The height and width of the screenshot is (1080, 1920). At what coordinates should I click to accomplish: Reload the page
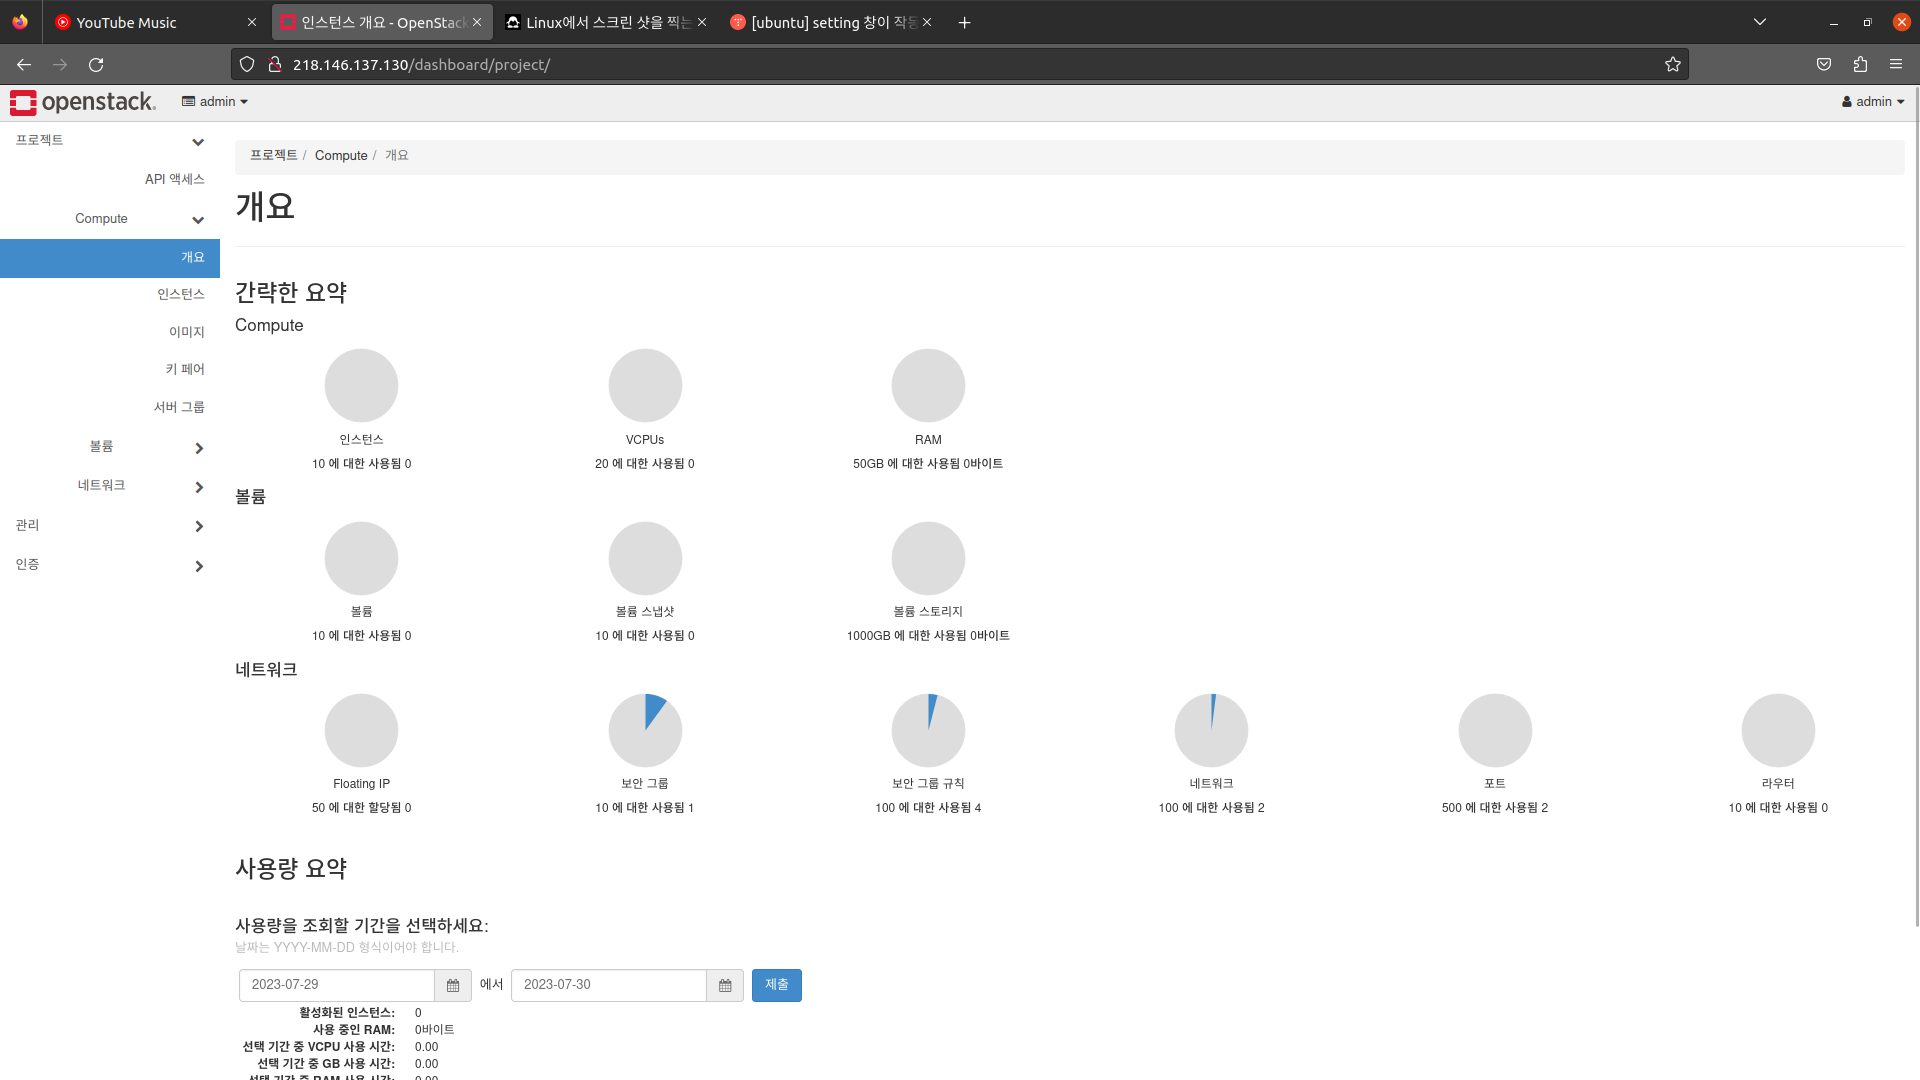pos(96,65)
